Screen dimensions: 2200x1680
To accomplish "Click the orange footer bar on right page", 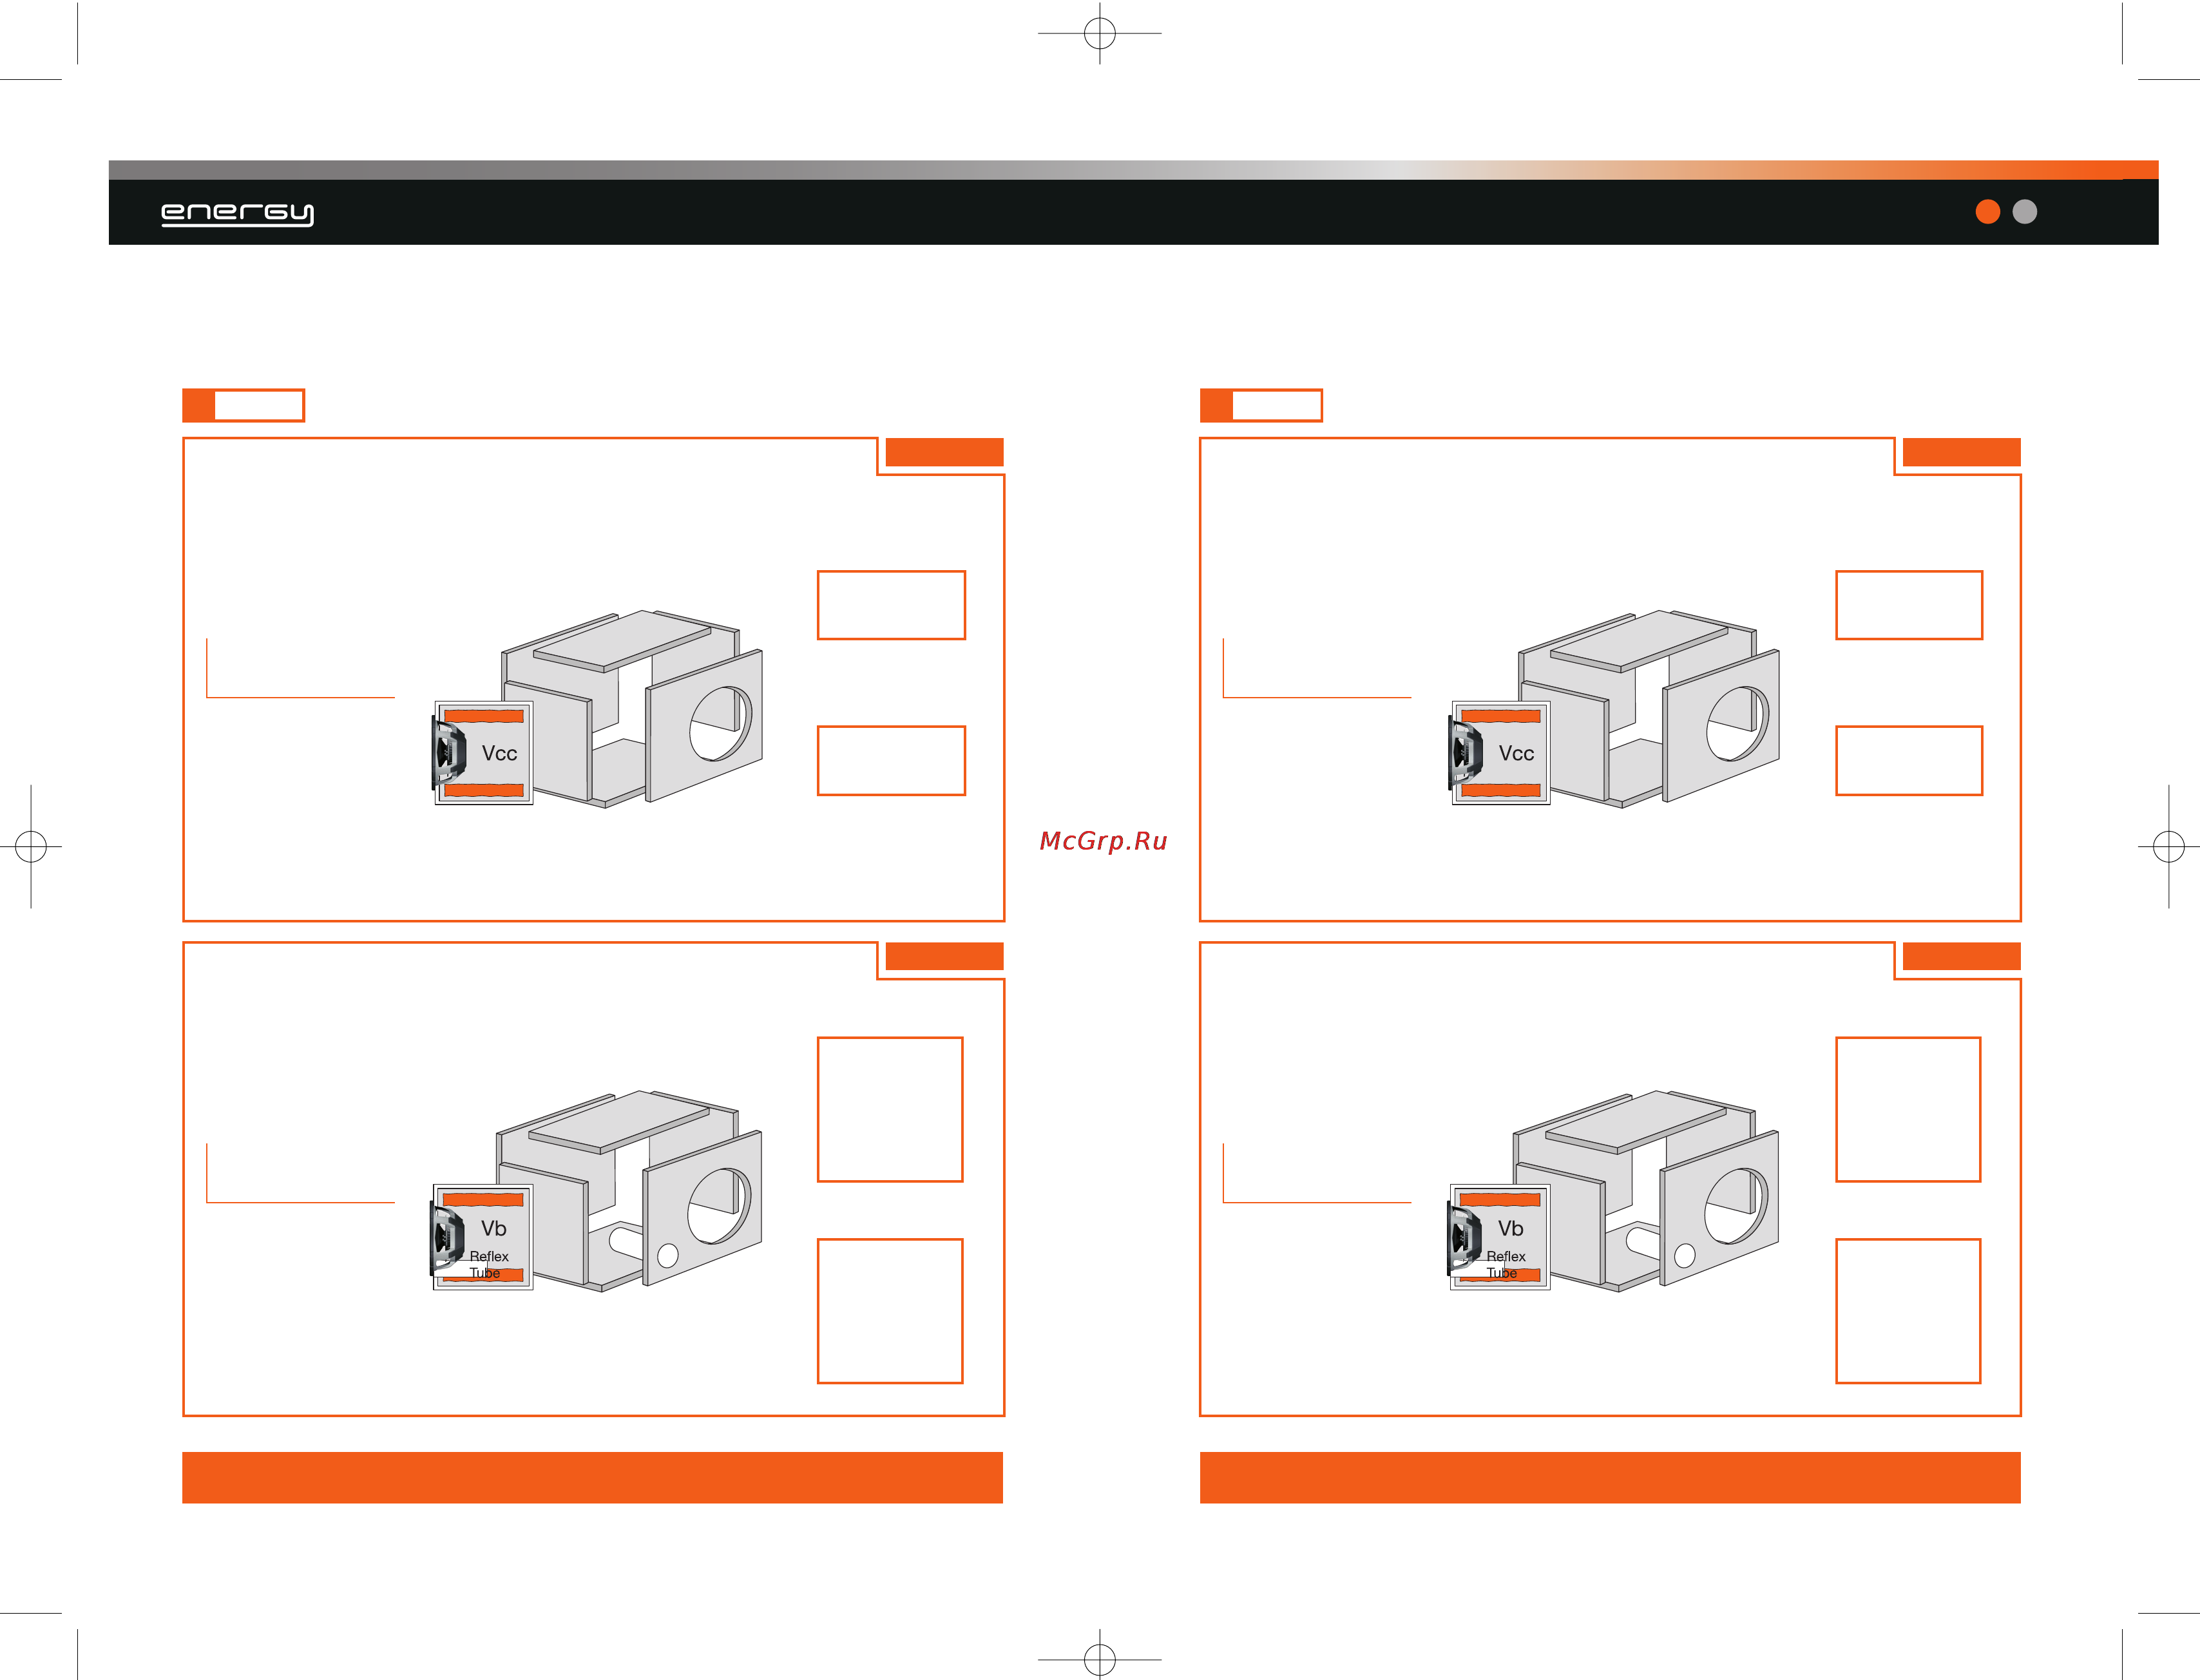I will (1610, 1477).
